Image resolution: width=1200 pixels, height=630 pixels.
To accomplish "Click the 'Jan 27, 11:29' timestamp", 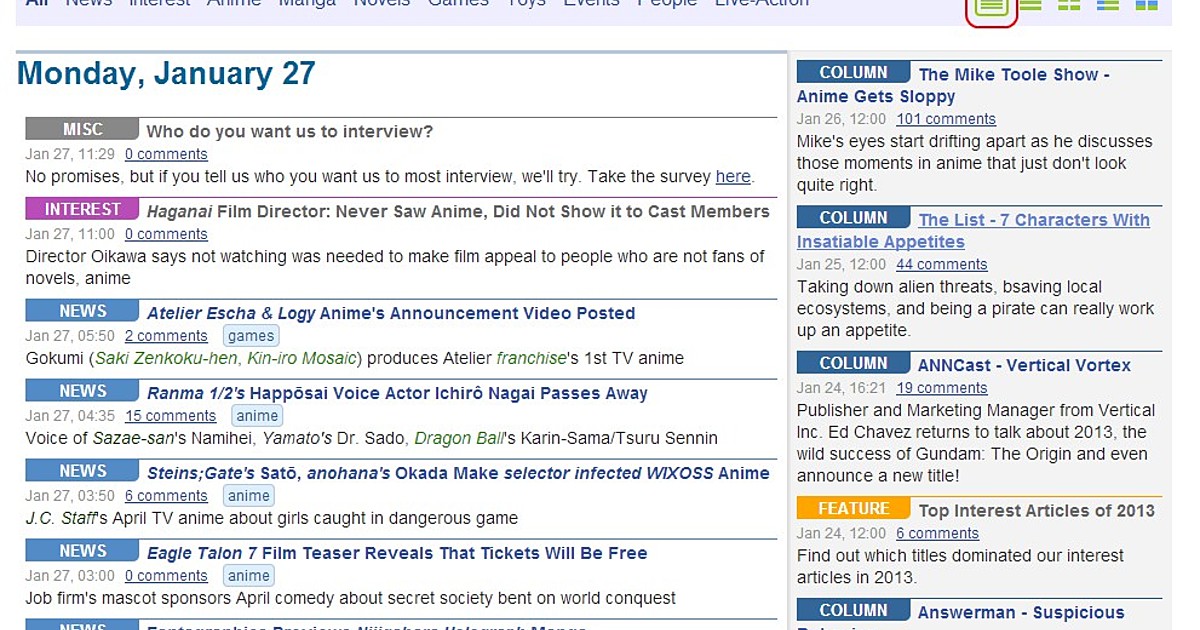I will 70,154.
